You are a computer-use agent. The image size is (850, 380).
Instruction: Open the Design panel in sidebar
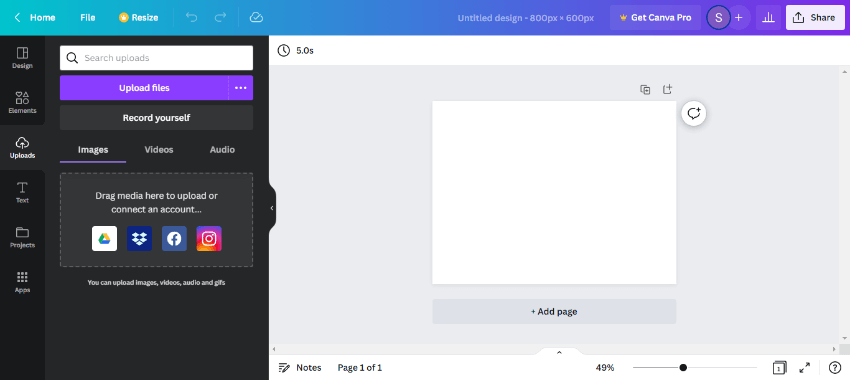coord(22,58)
